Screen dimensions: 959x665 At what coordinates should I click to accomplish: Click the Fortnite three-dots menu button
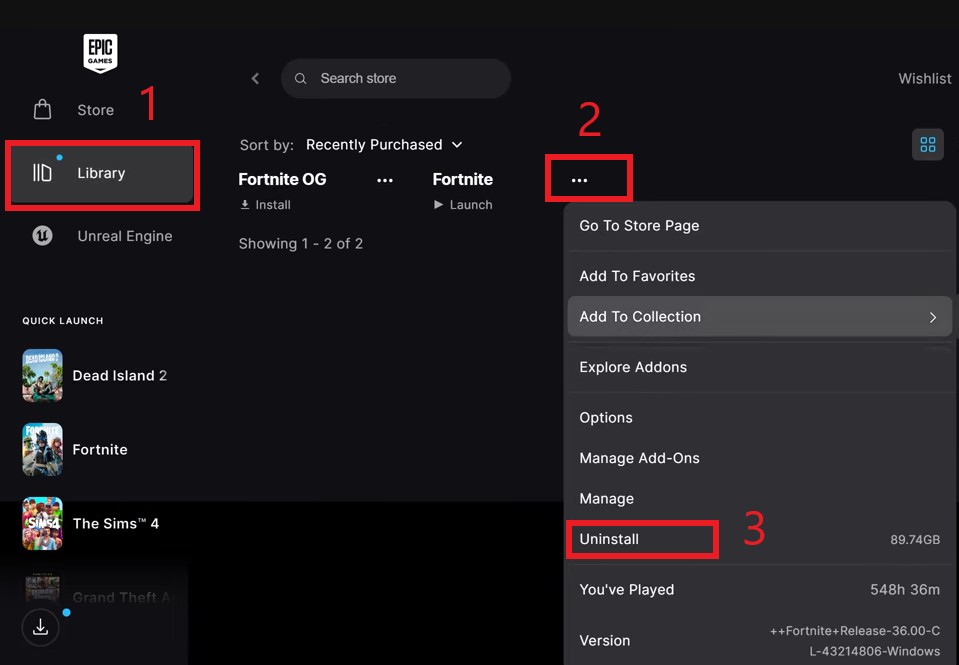pyautogui.click(x=579, y=180)
